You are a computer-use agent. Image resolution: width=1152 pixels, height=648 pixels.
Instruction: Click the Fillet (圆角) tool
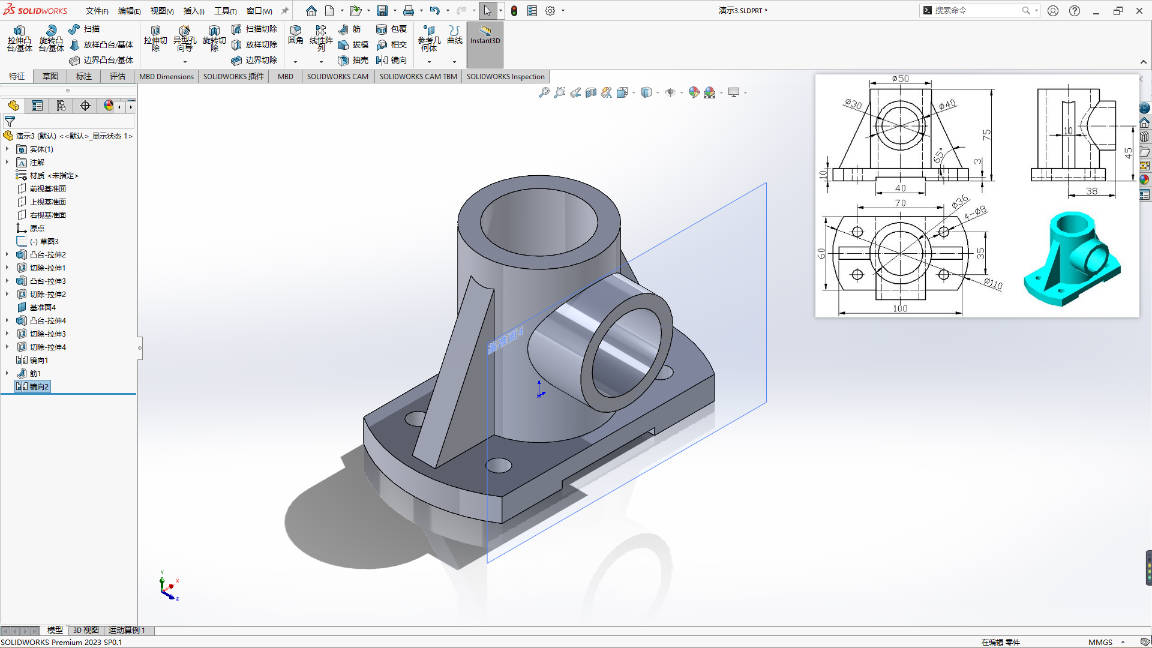[295, 35]
